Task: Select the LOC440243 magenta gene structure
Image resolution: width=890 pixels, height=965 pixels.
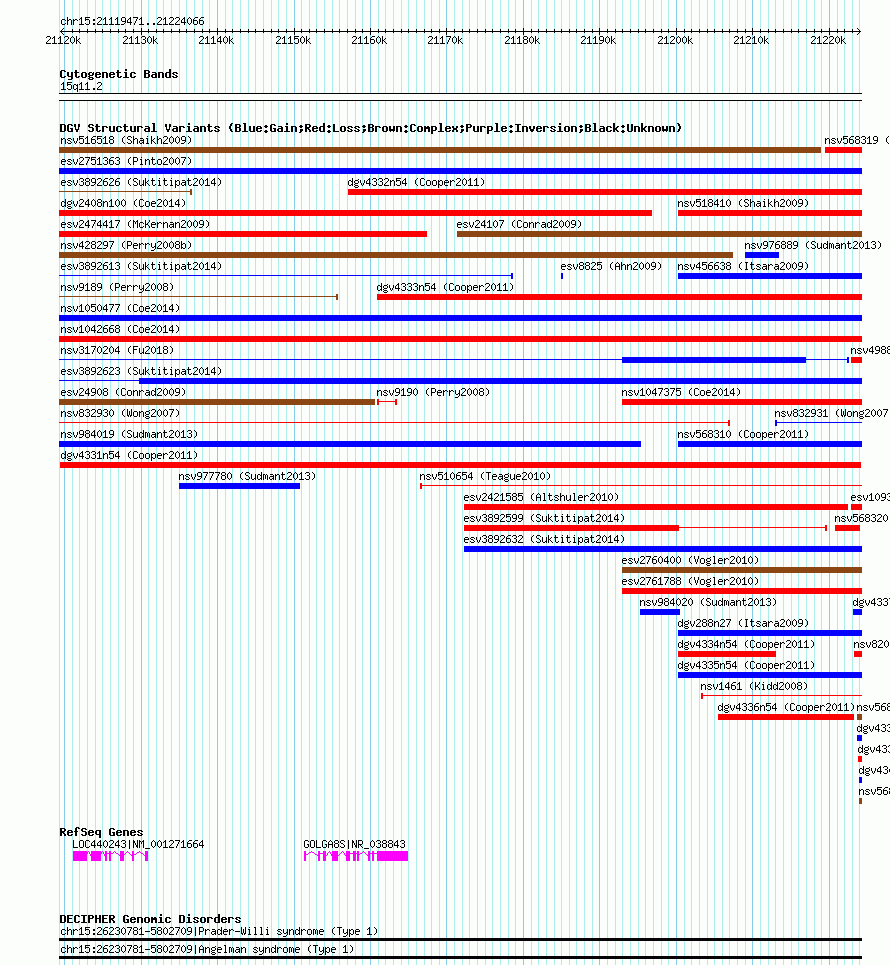Action: (x=110, y=856)
